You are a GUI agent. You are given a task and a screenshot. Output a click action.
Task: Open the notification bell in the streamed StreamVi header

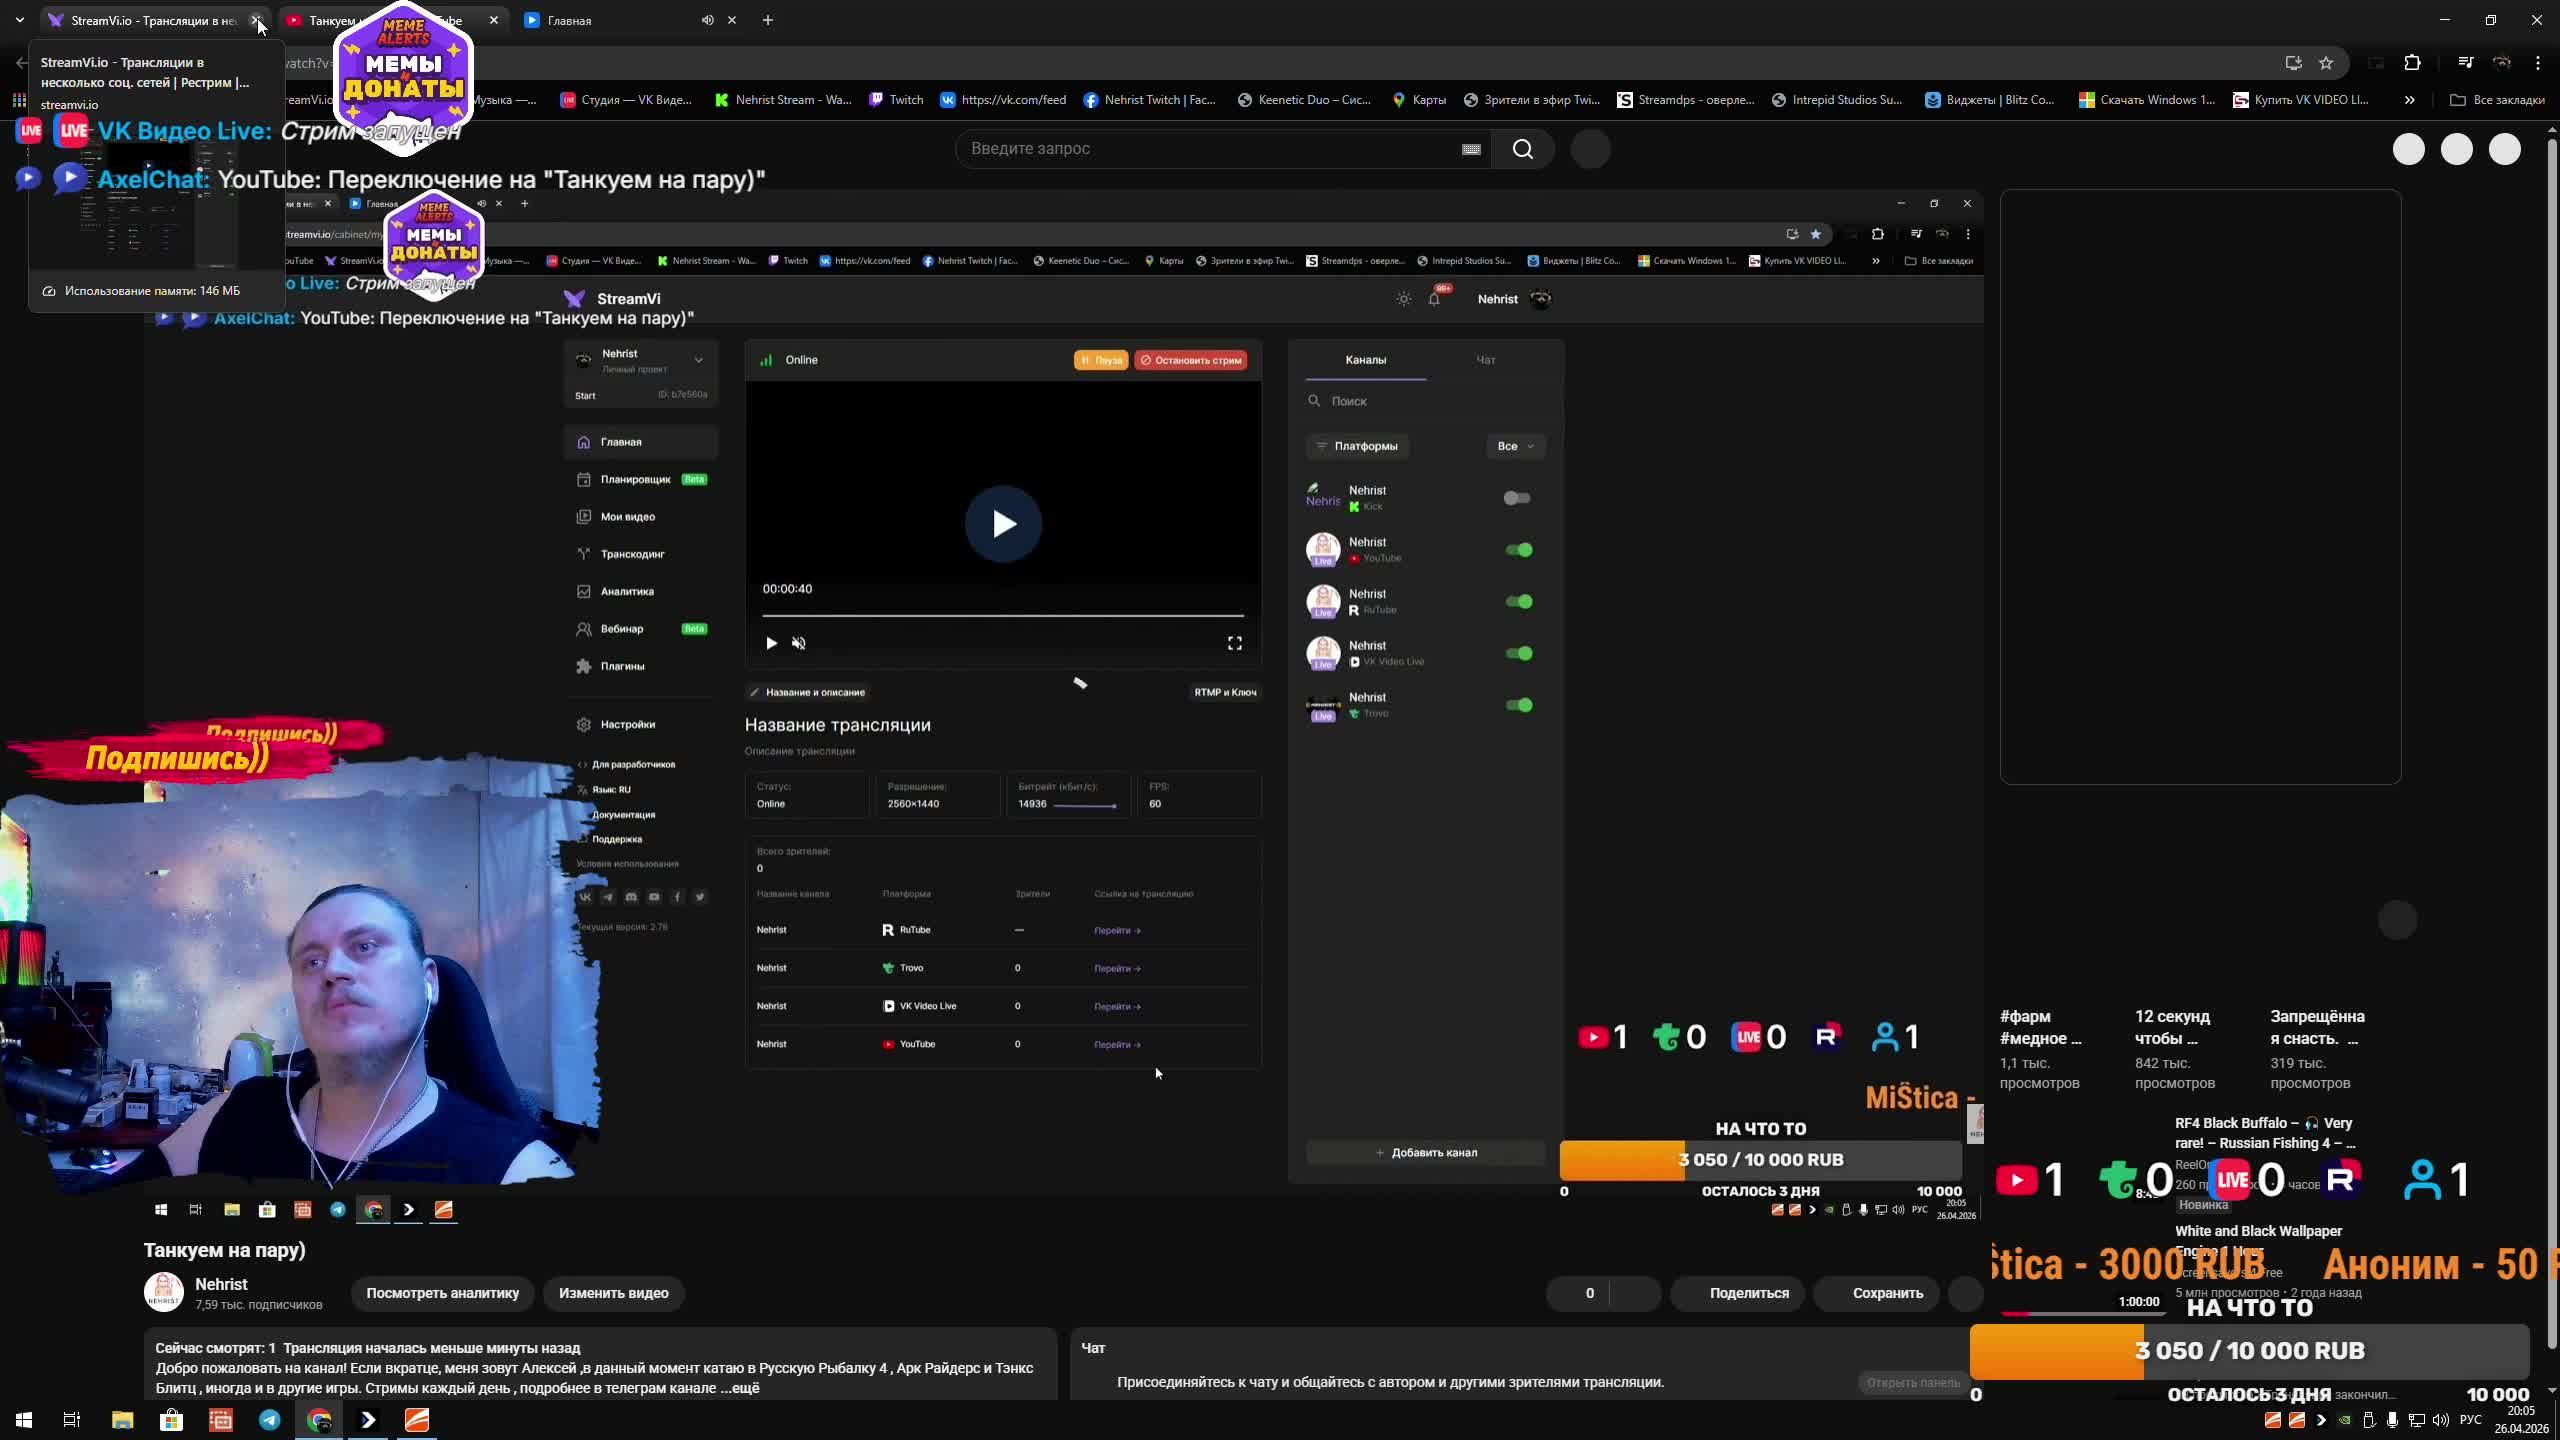point(1434,299)
